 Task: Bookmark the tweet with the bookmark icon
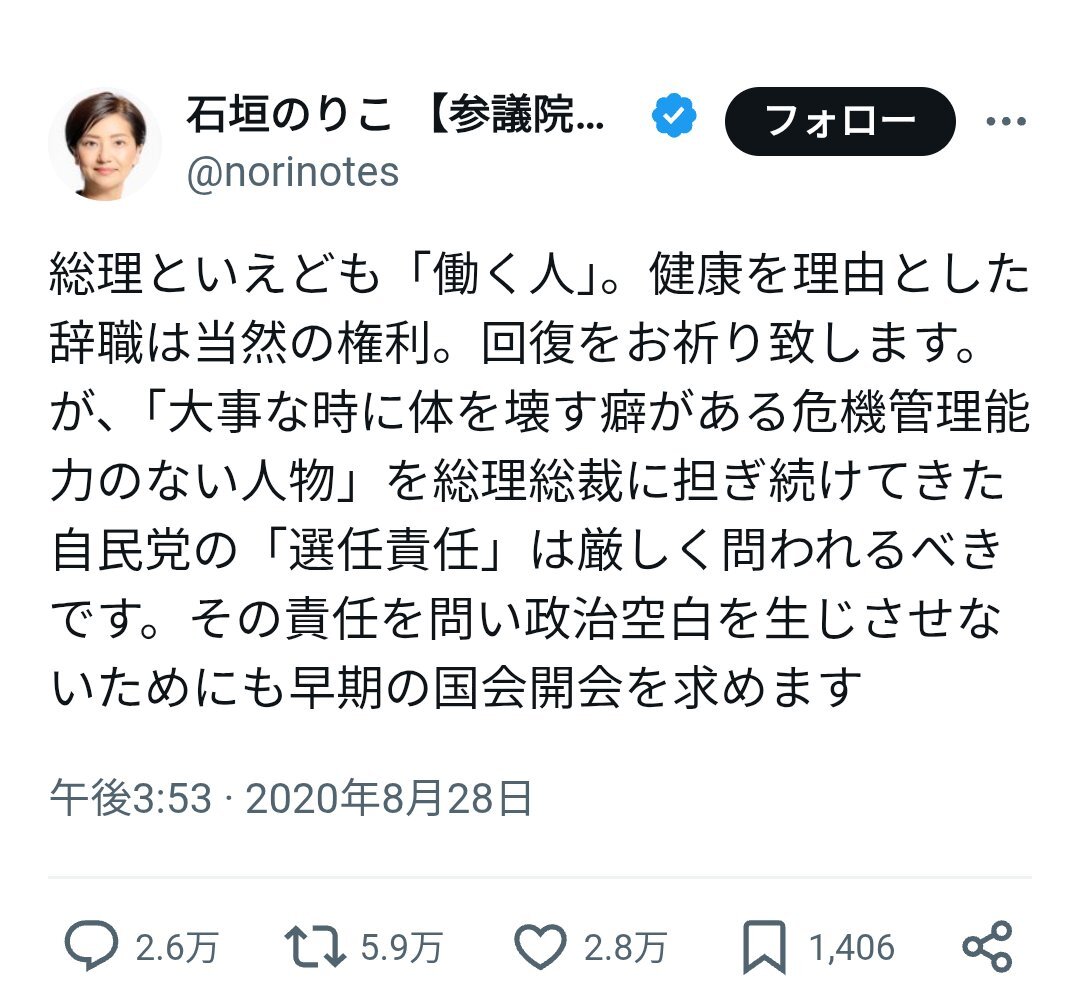tap(765, 948)
